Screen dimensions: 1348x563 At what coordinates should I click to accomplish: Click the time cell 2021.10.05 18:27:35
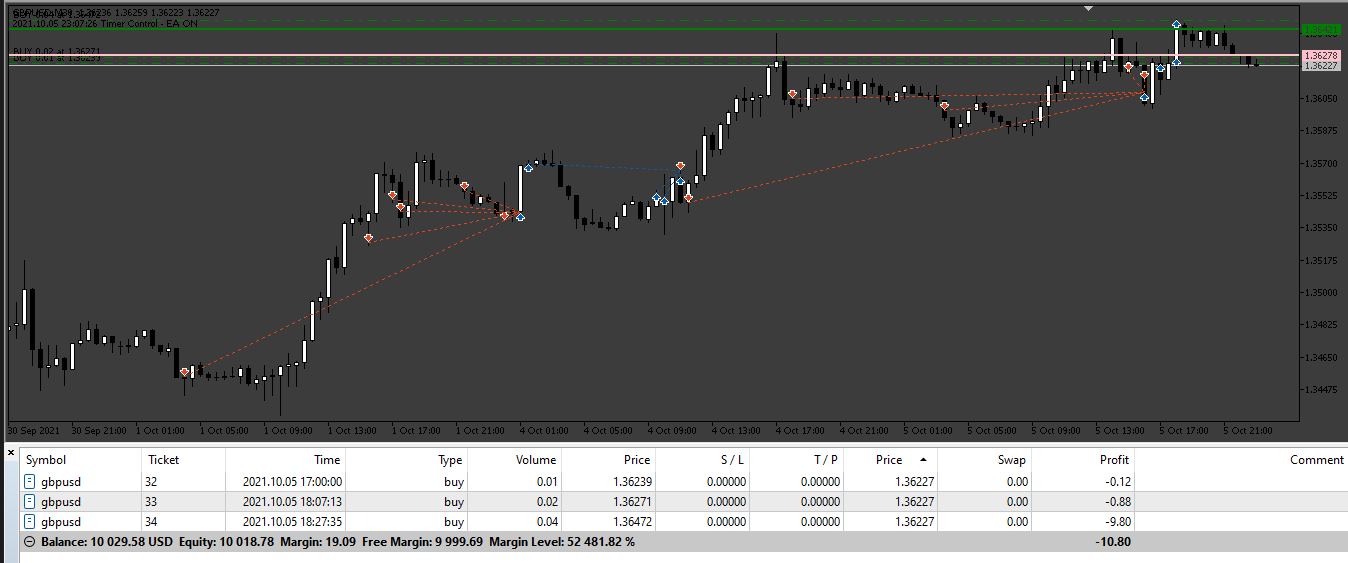[292, 521]
